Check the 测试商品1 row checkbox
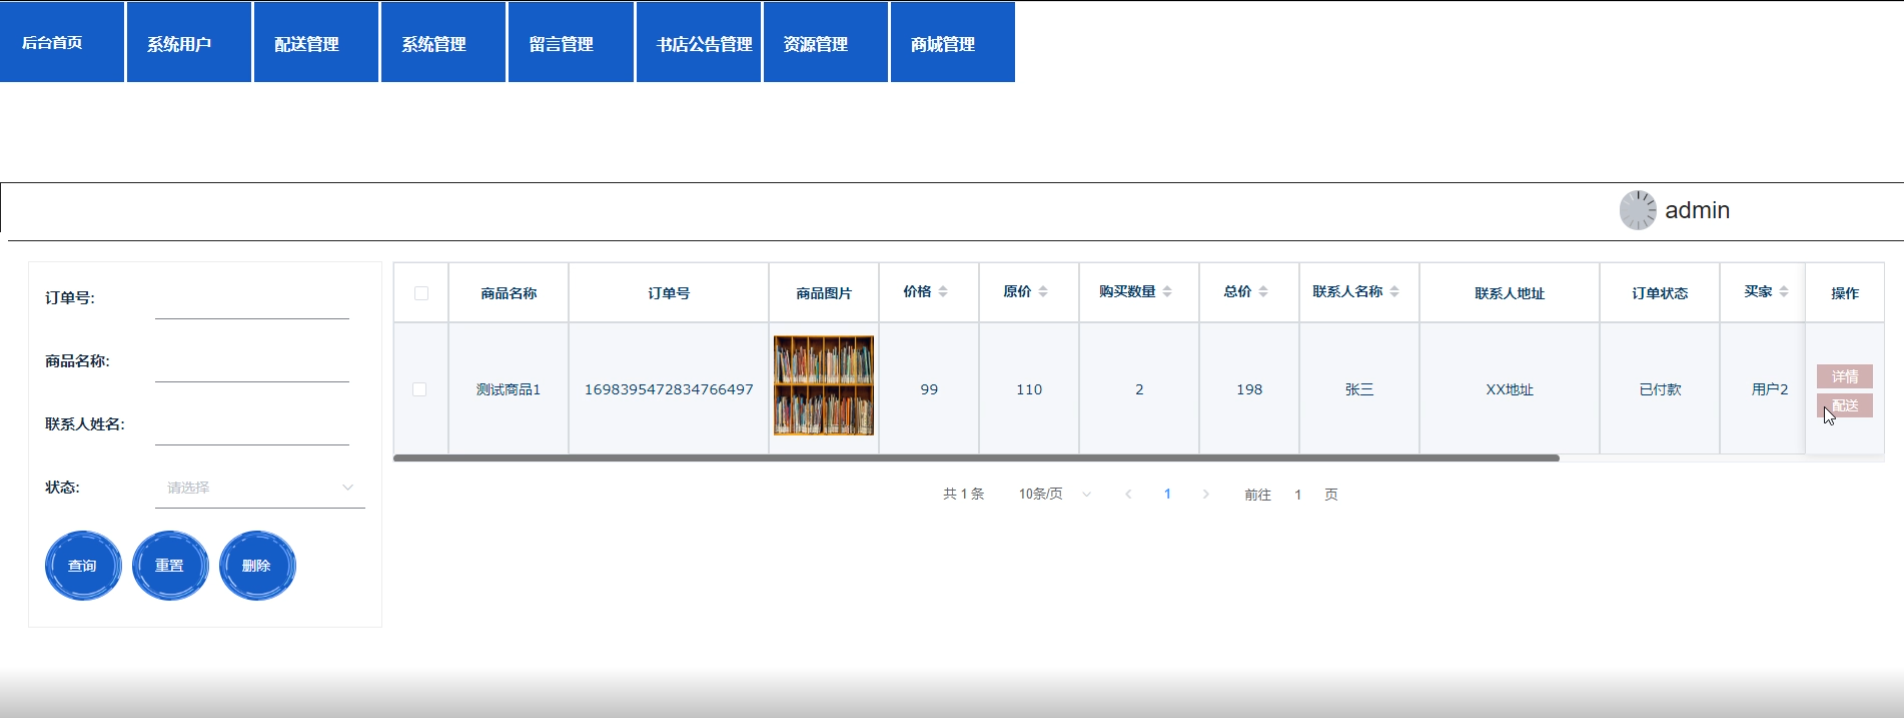The width and height of the screenshot is (1904, 718). [420, 389]
